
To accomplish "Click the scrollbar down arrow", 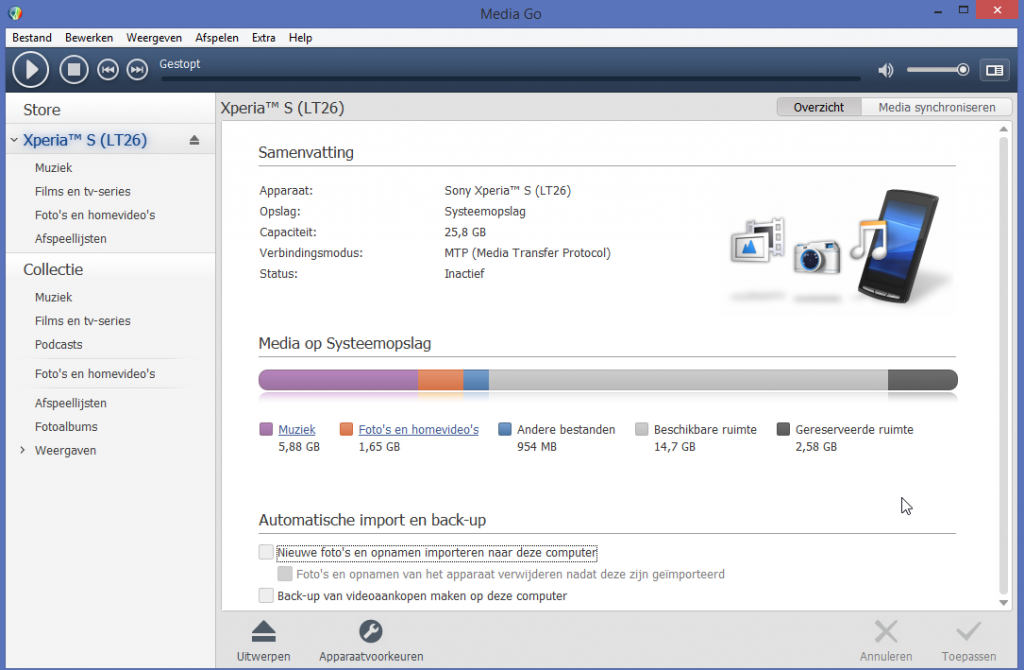I will (x=1004, y=603).
